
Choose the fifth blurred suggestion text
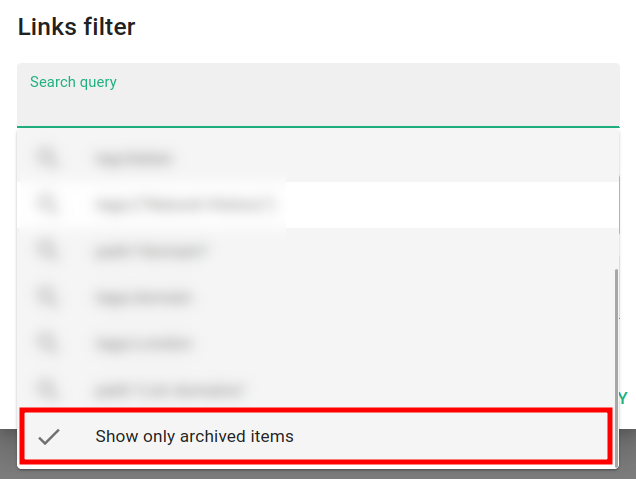point(144,343)
